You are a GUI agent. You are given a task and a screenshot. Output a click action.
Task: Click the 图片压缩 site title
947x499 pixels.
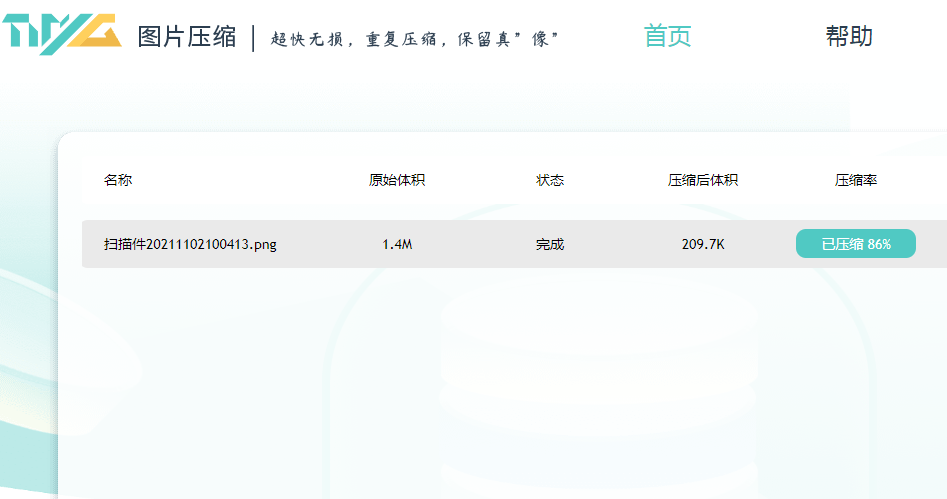point(187,37)
